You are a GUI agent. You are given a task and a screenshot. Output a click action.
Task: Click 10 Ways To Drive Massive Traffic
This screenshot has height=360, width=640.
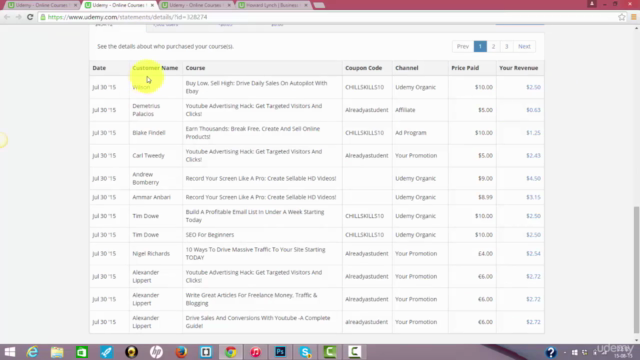(x=256, y=253)
